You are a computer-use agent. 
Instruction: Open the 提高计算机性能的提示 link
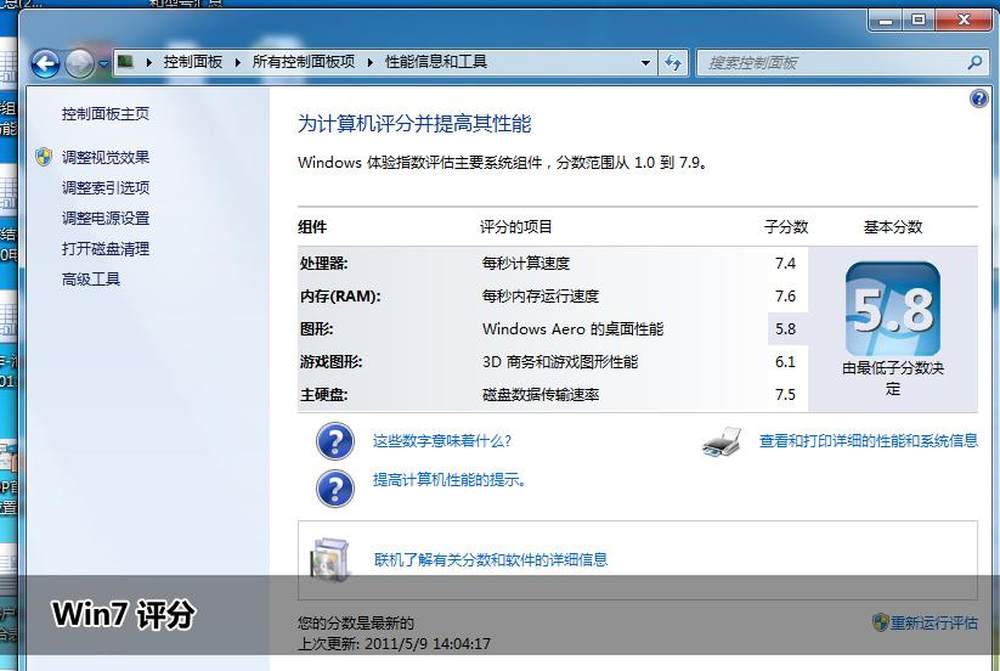tap(449, 480)
